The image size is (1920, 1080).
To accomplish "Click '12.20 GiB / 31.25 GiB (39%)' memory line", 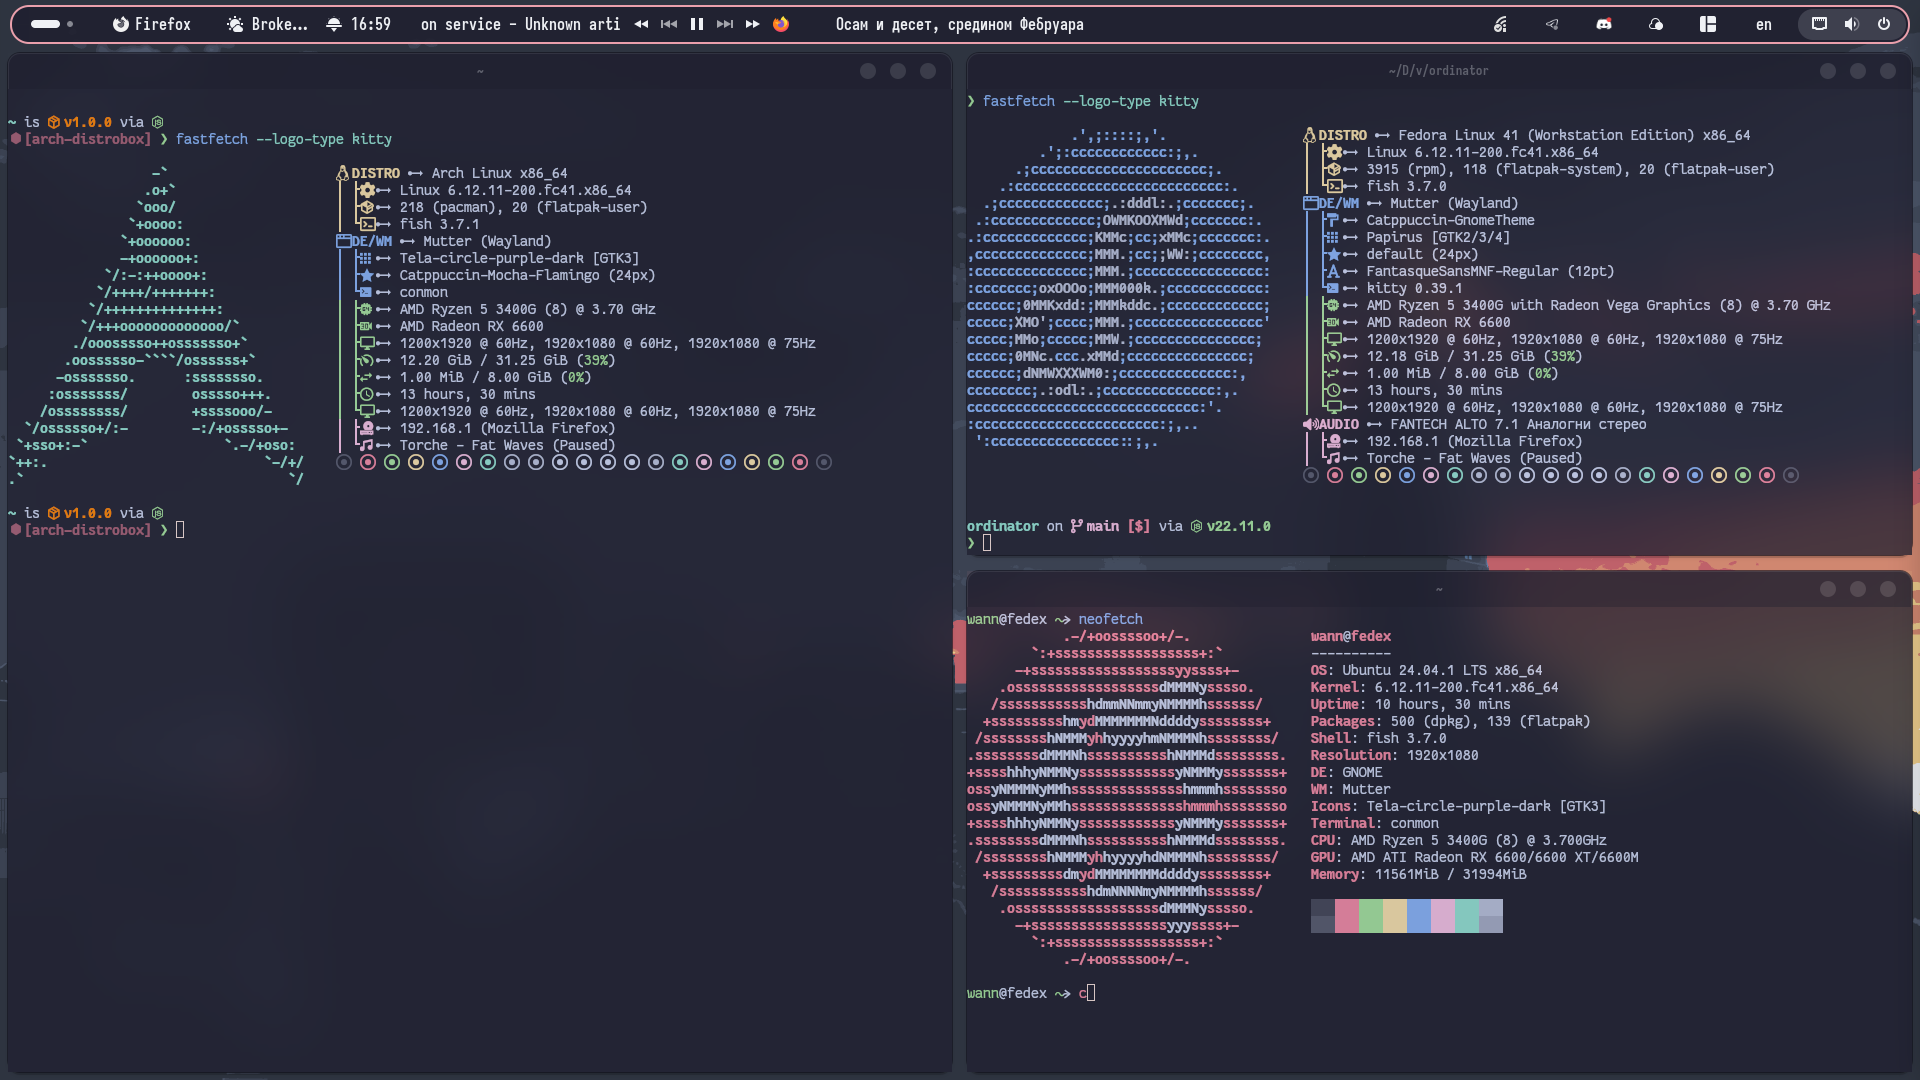I will 507,360.
